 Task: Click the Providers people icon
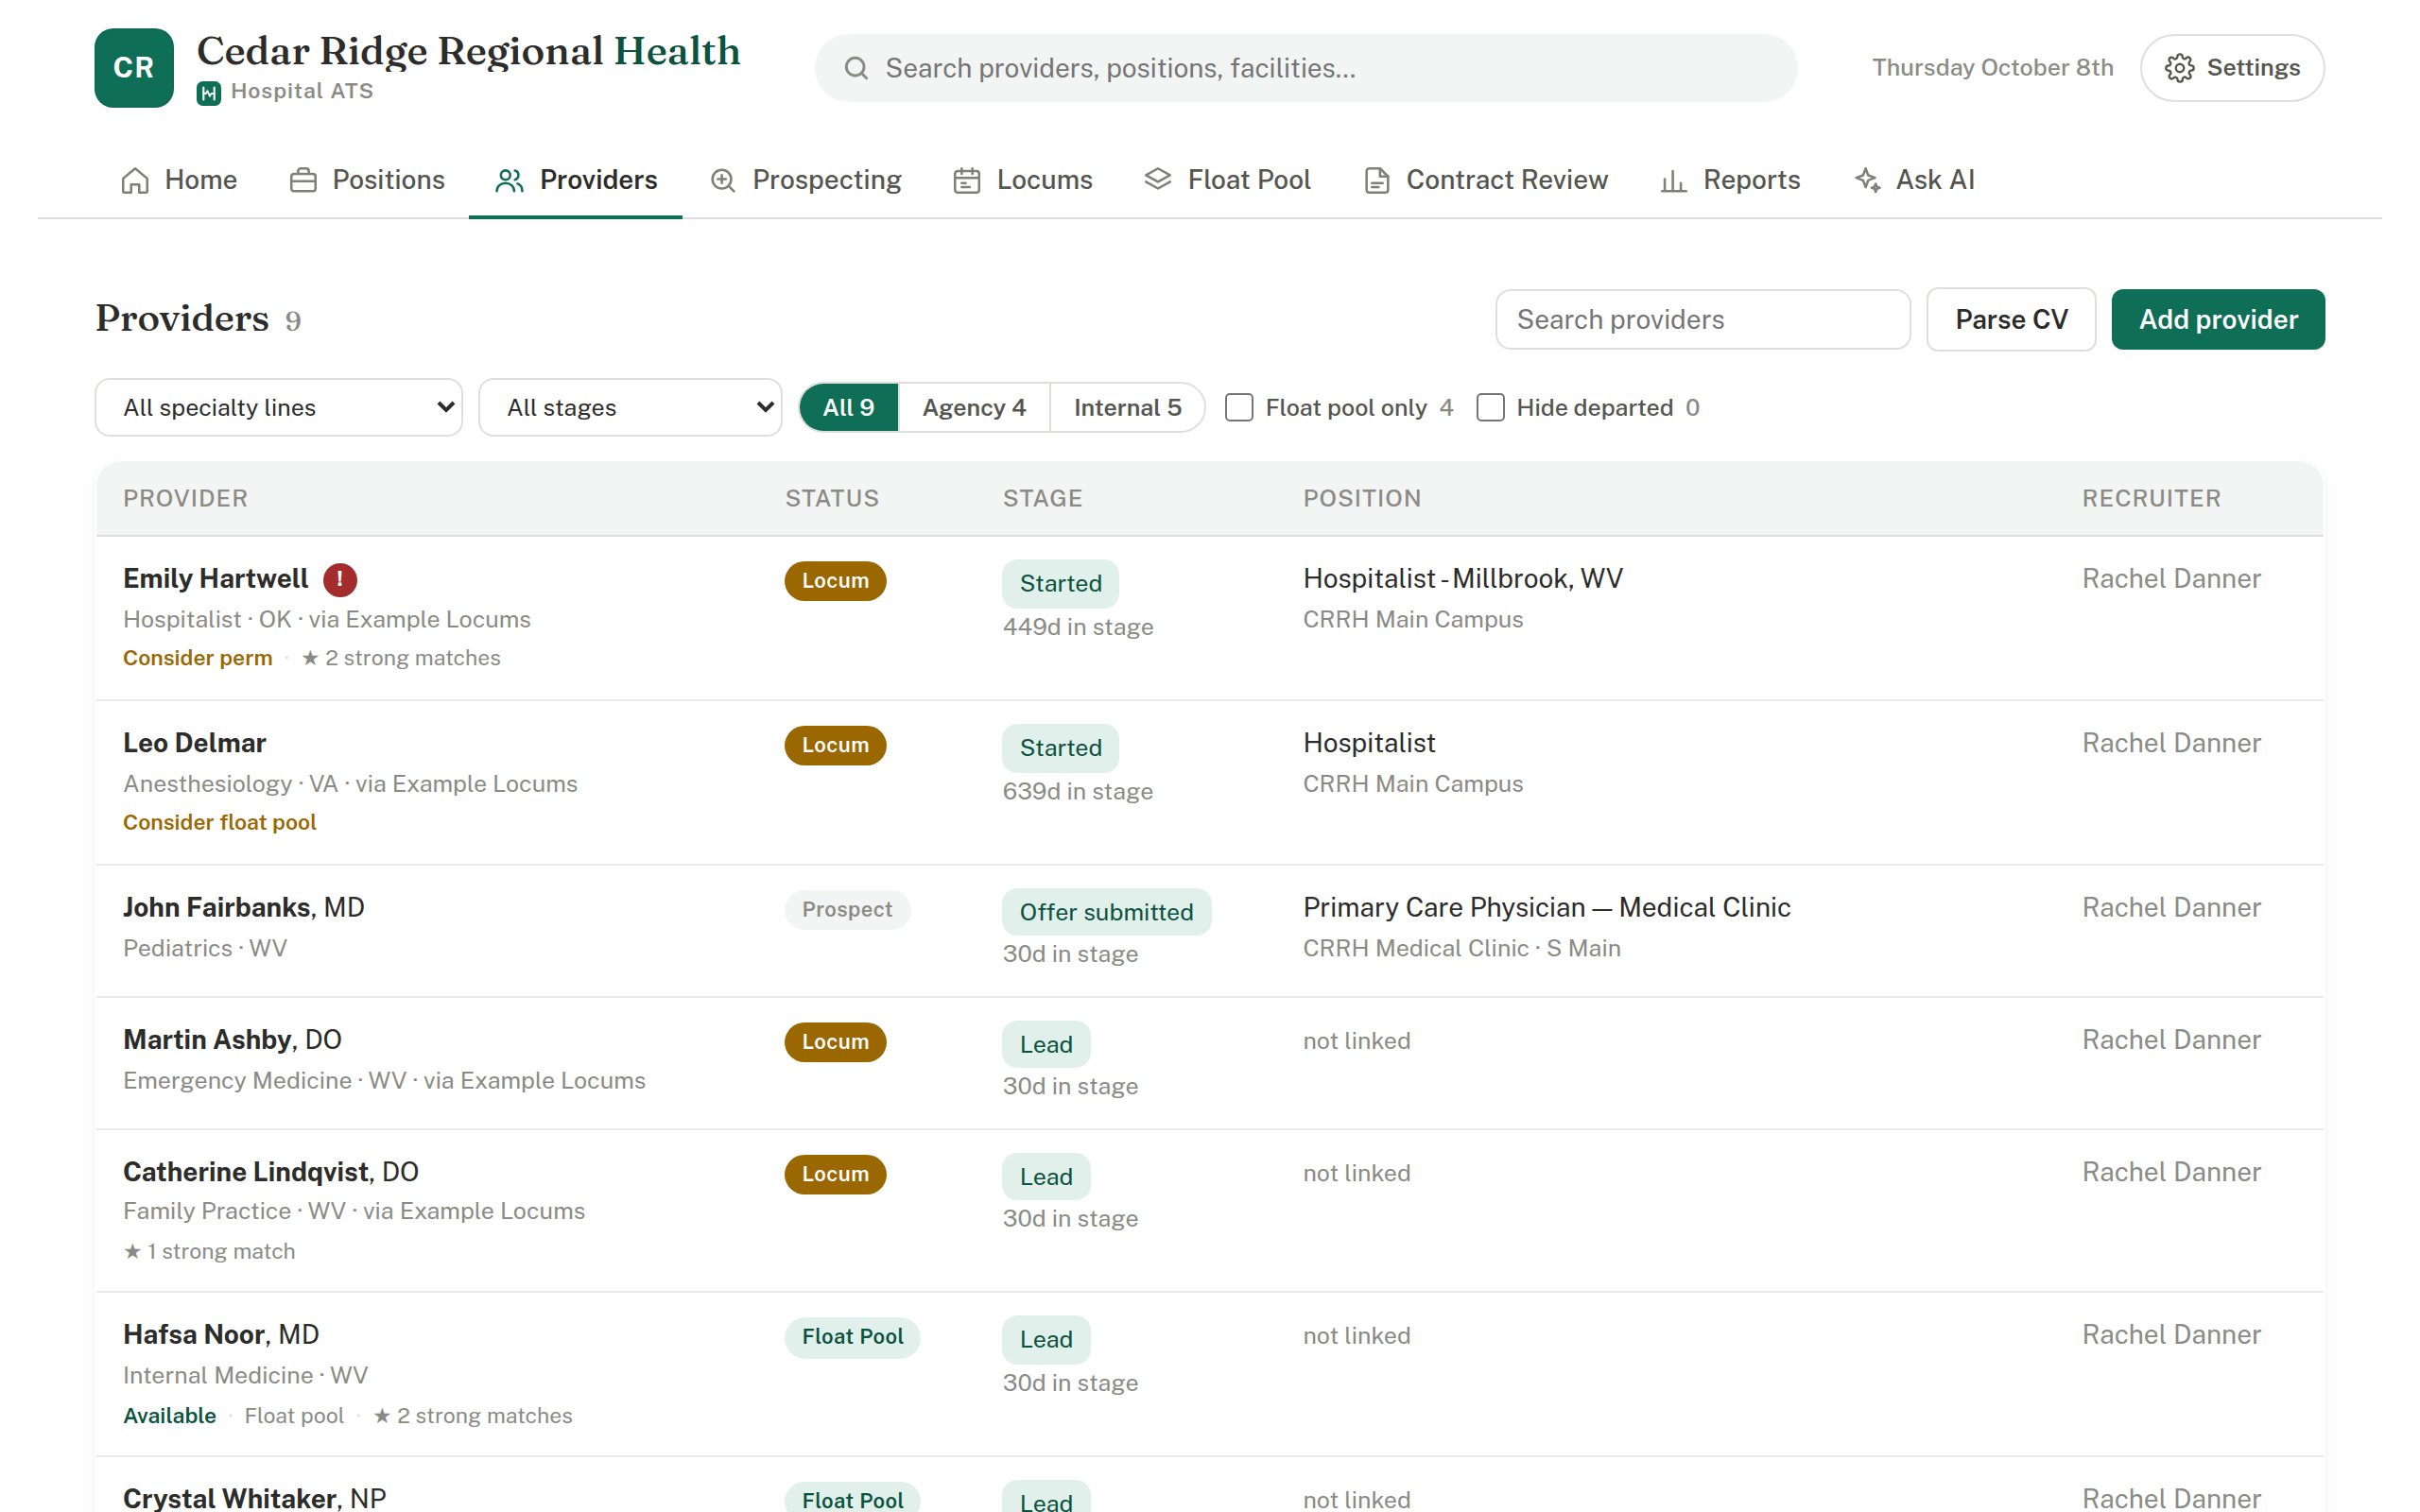coord(510,180)
